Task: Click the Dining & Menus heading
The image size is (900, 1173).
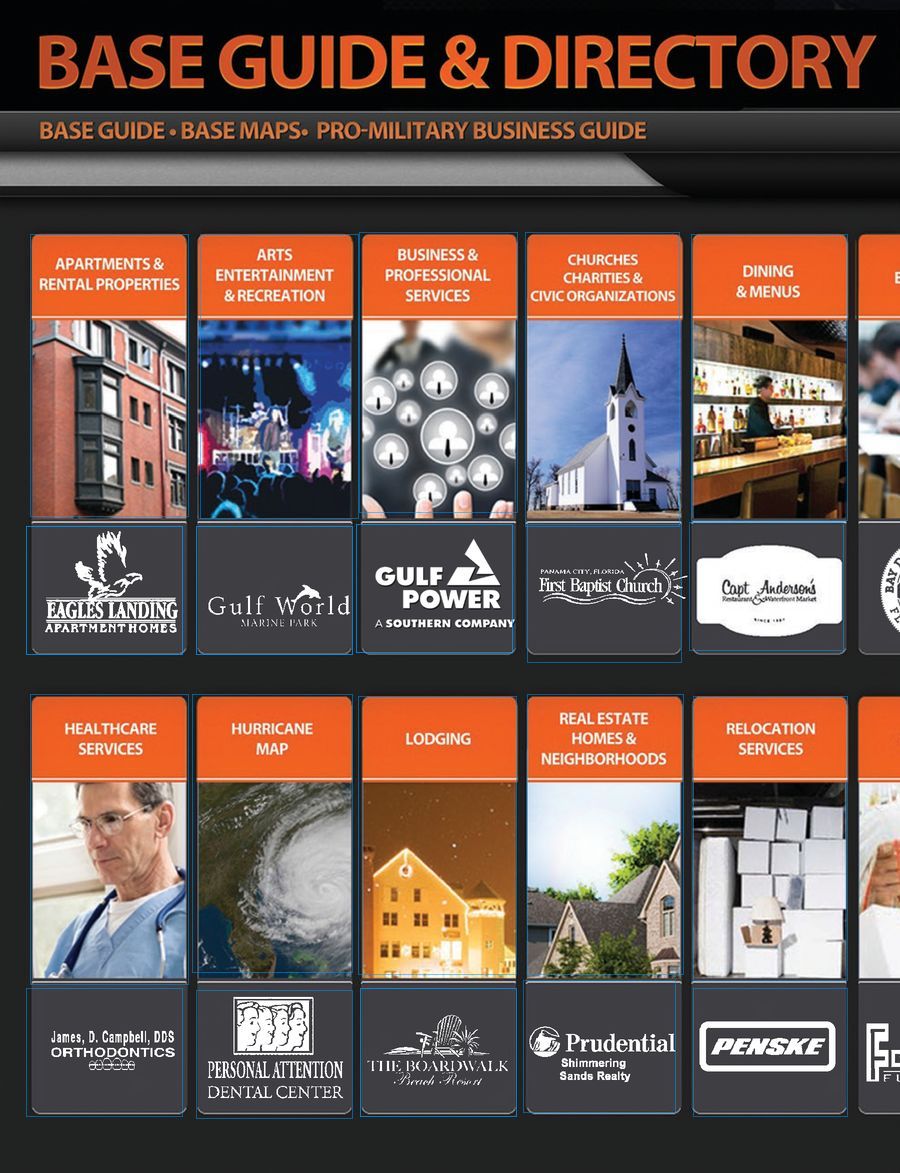Action: tap(768, 281)
